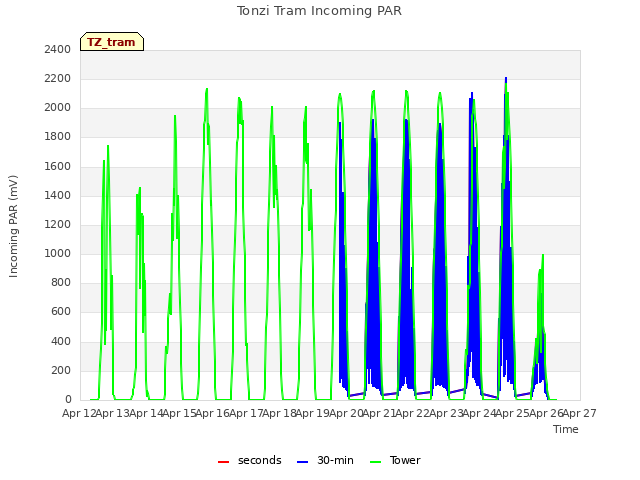Click the Apr 20 x-axis tick label
The image size is (640, 480).
pos(346,413)
